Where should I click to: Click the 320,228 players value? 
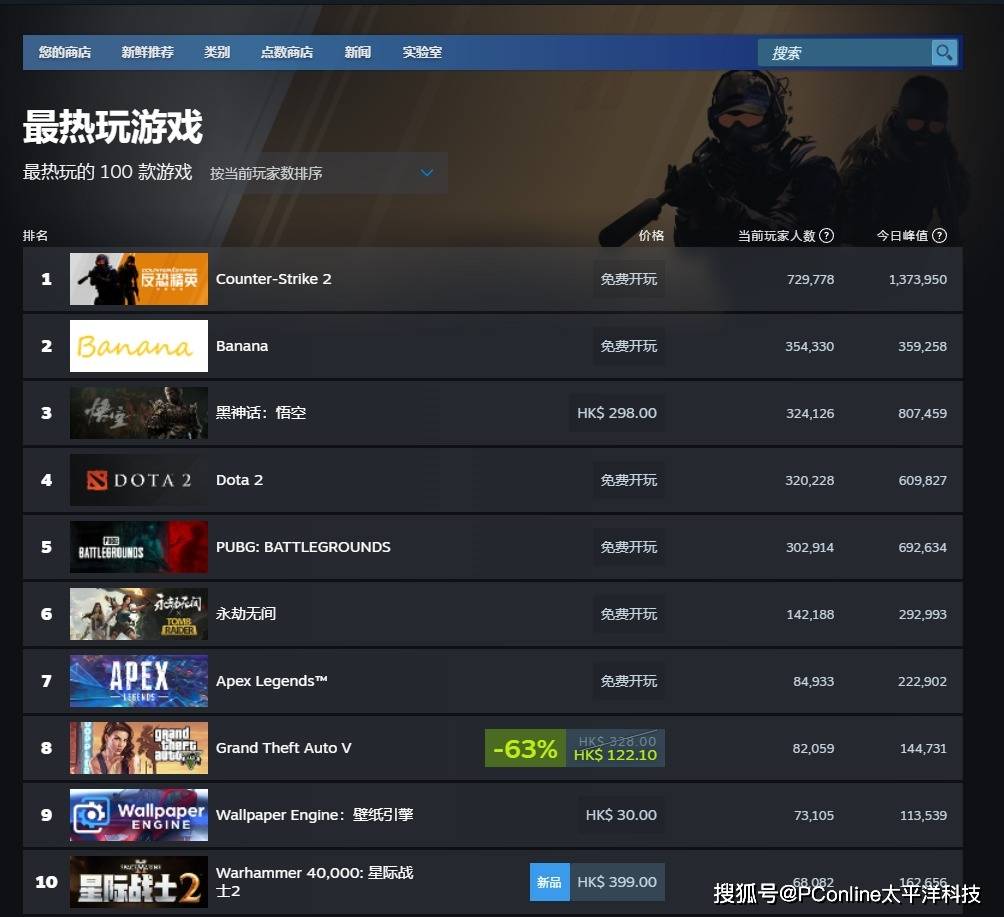(810, 480)
